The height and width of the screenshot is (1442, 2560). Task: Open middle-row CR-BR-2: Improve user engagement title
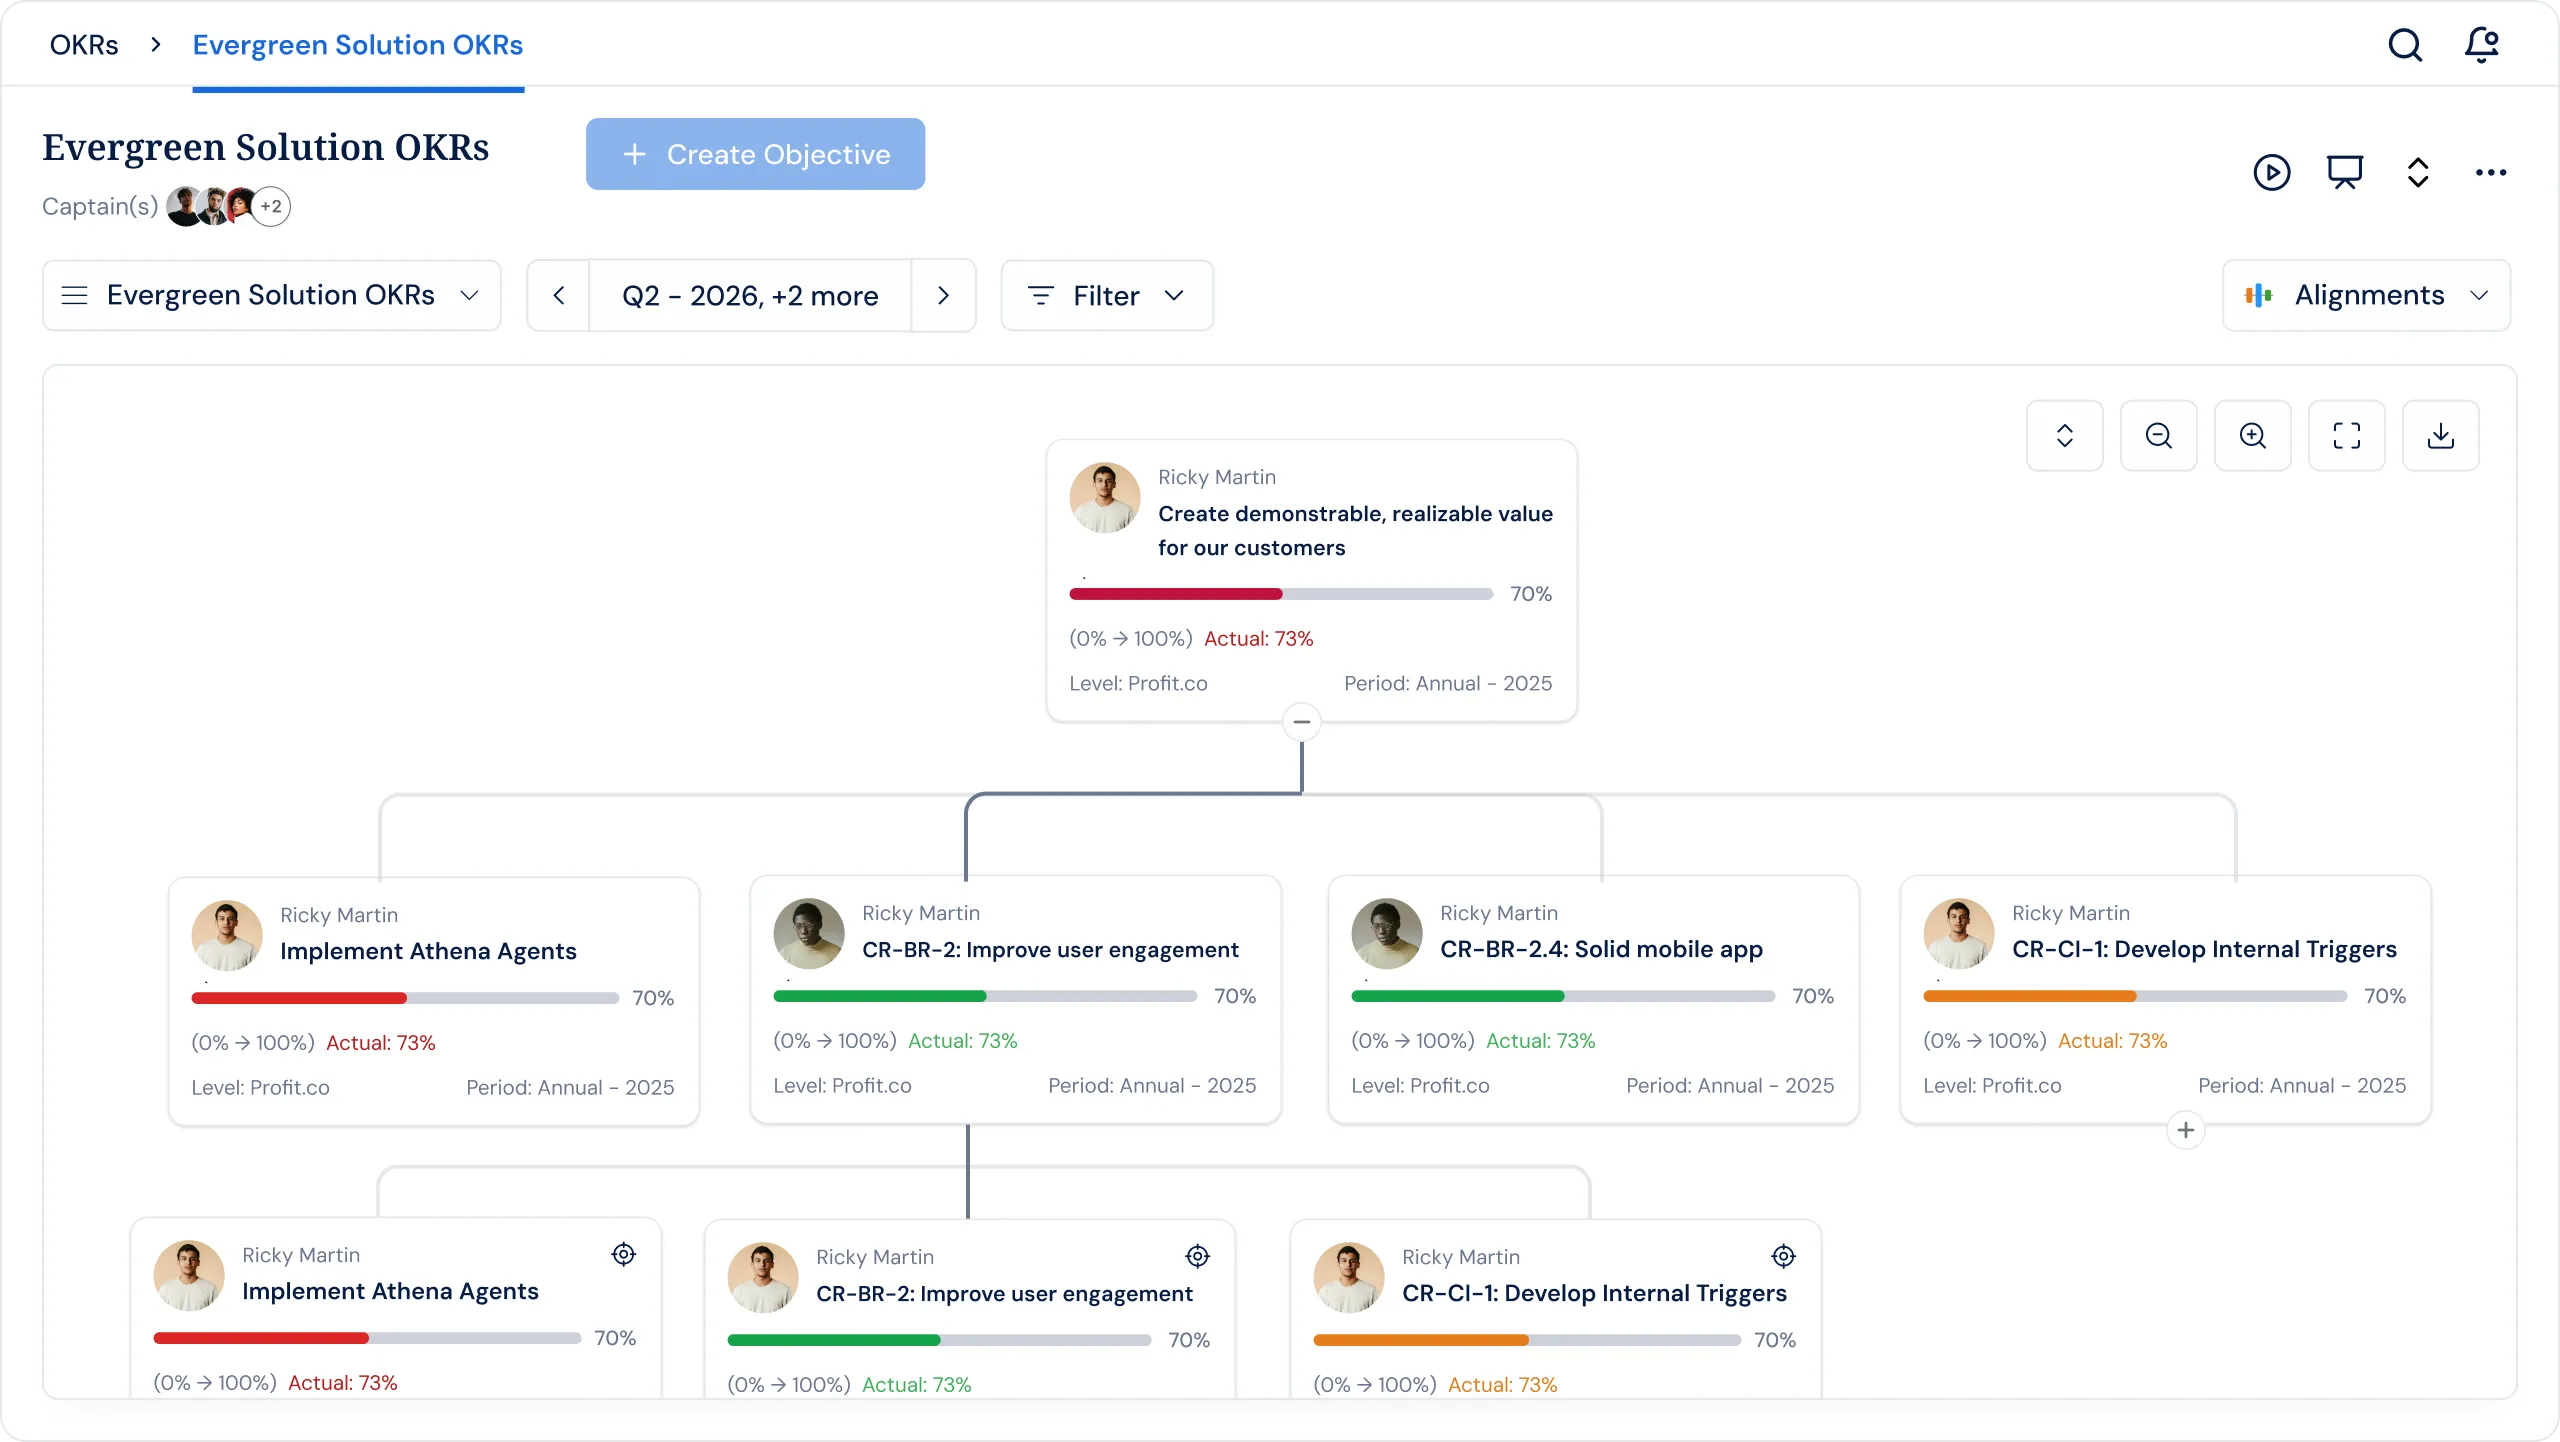pos(1050,949)
